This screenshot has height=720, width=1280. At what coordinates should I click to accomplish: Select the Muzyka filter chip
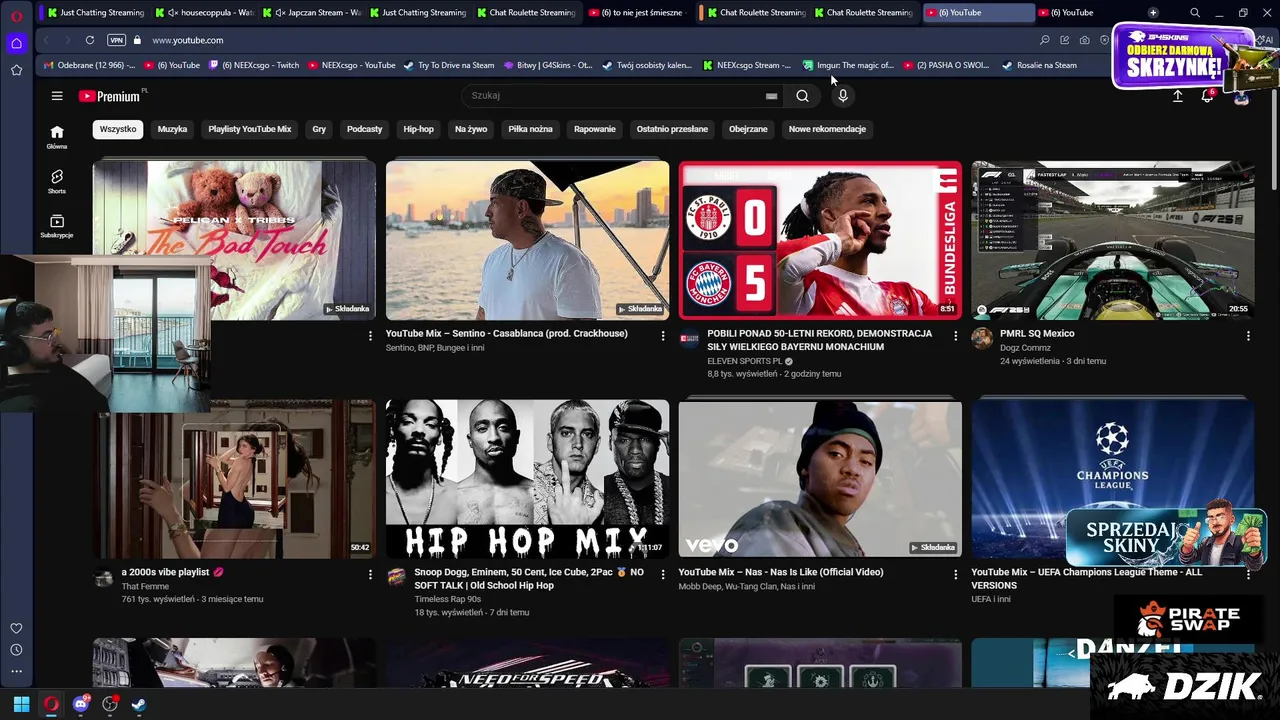click(172, 129)
